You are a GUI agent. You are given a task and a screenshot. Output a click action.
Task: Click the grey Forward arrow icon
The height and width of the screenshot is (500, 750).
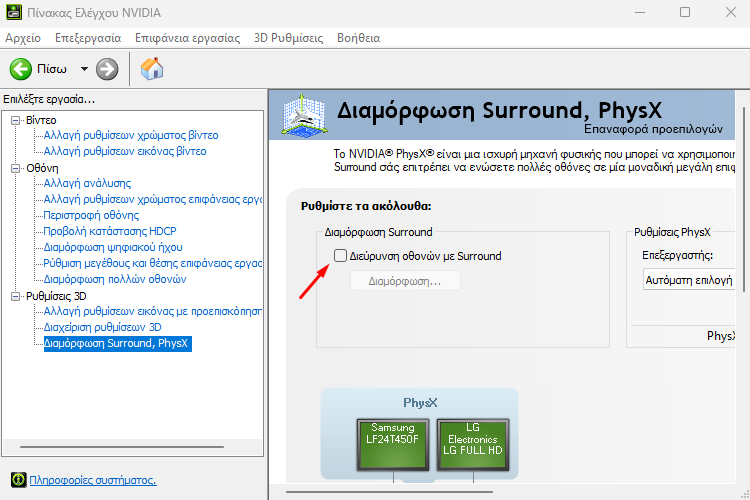(x=107, y=69)
